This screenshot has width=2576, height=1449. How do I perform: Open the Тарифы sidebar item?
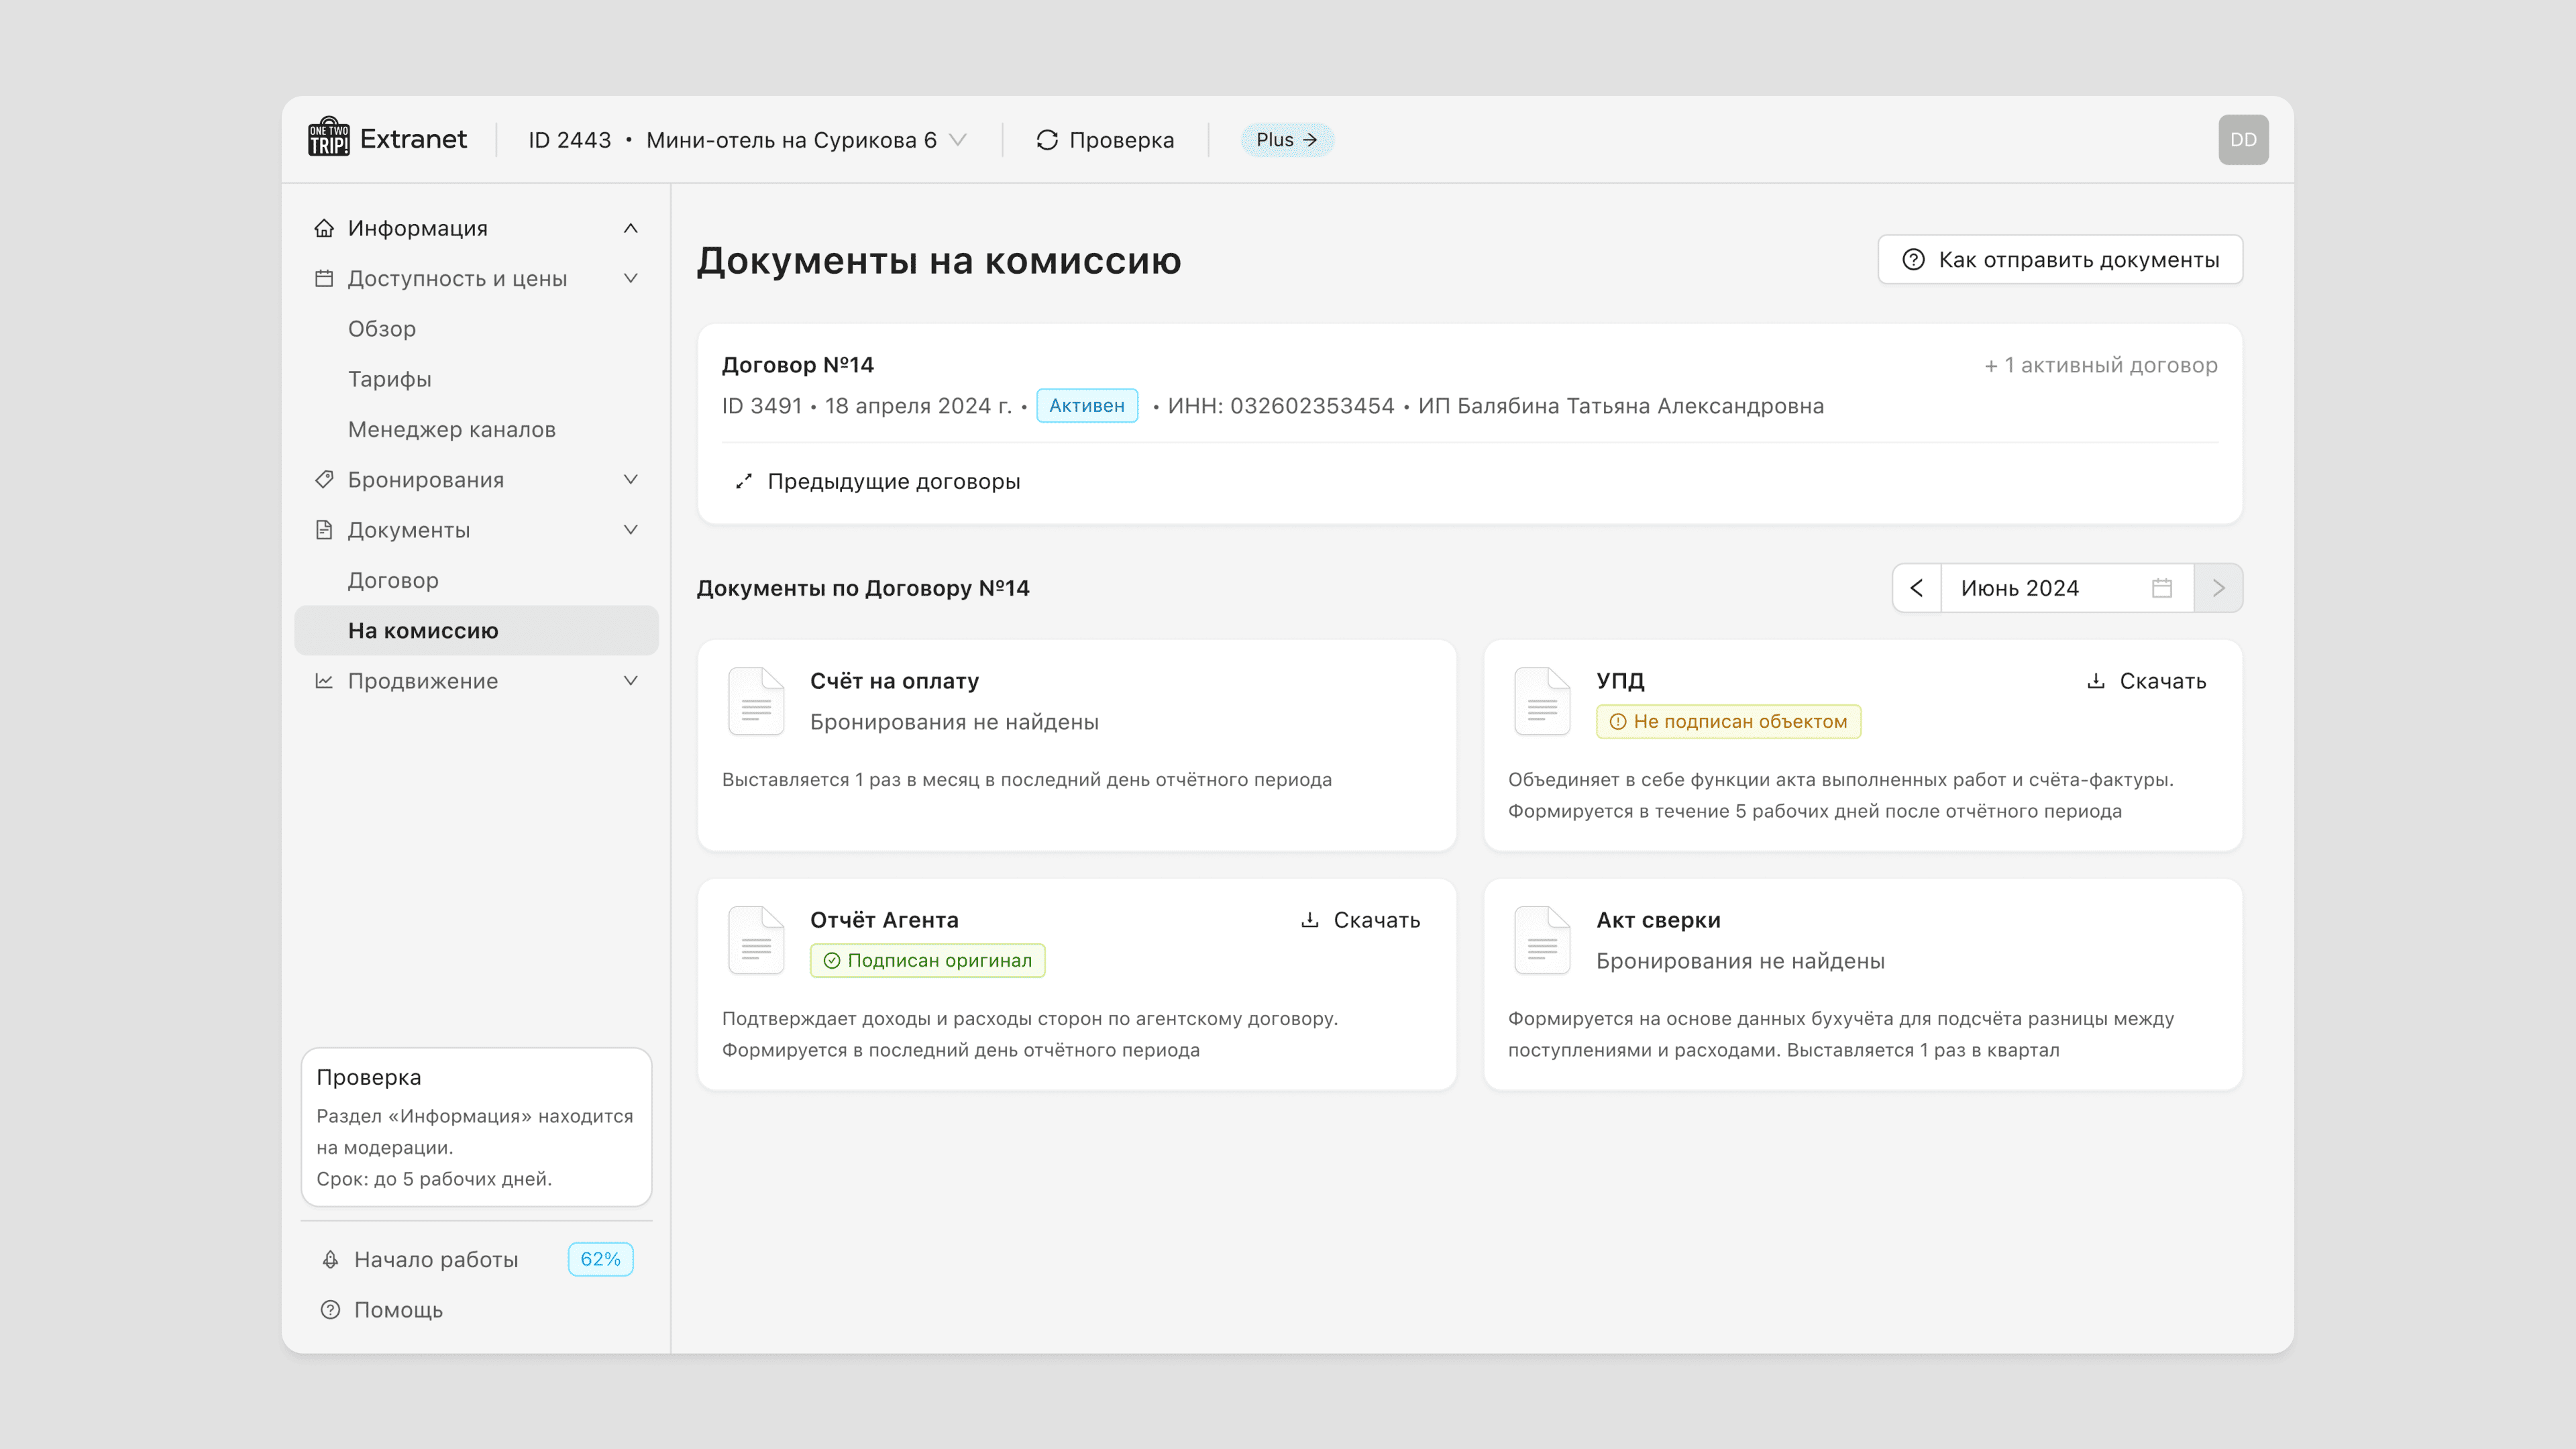tap(389, 379)
